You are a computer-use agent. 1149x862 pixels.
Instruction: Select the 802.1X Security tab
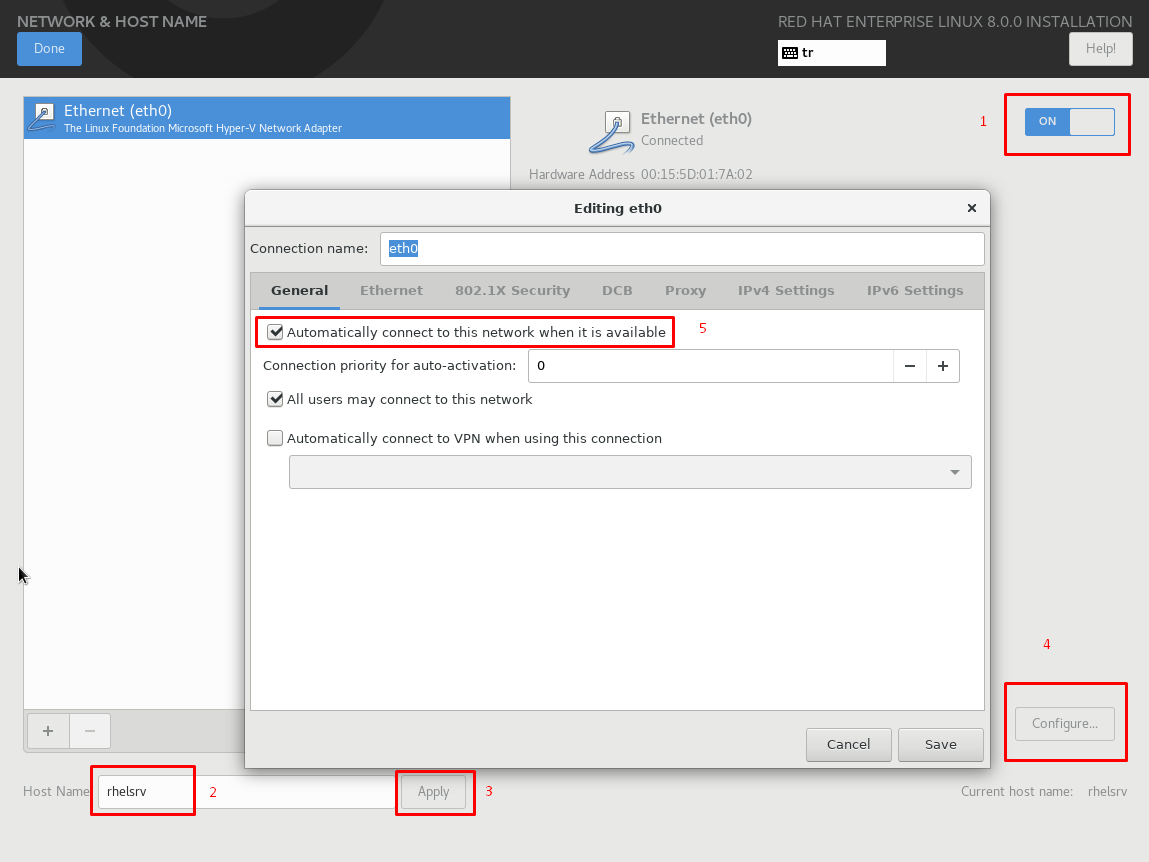(512, 291)
